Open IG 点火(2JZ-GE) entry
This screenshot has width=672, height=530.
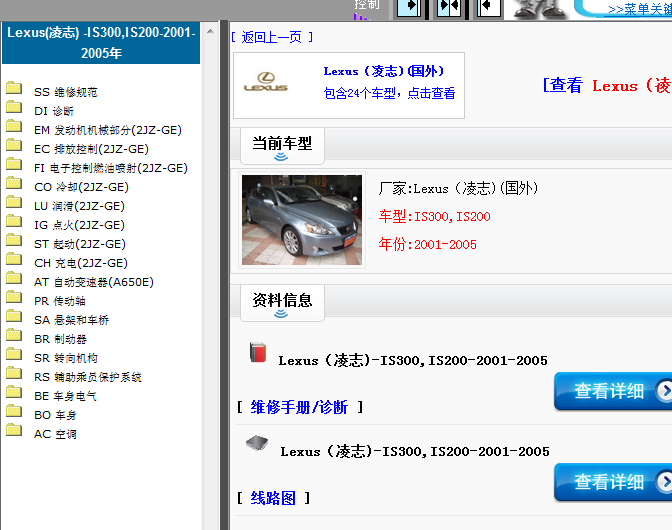click(x=80, y=225)
